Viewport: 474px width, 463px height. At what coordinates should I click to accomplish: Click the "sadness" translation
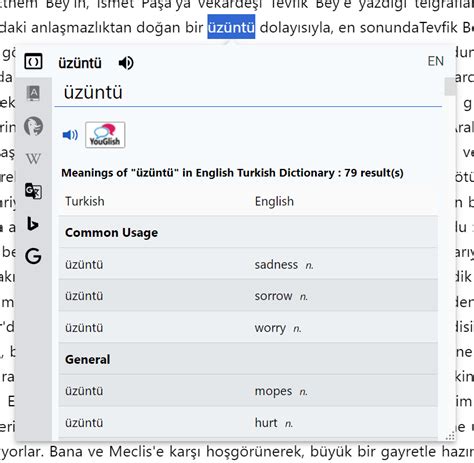pyautogui.click(x=276, y=265)
